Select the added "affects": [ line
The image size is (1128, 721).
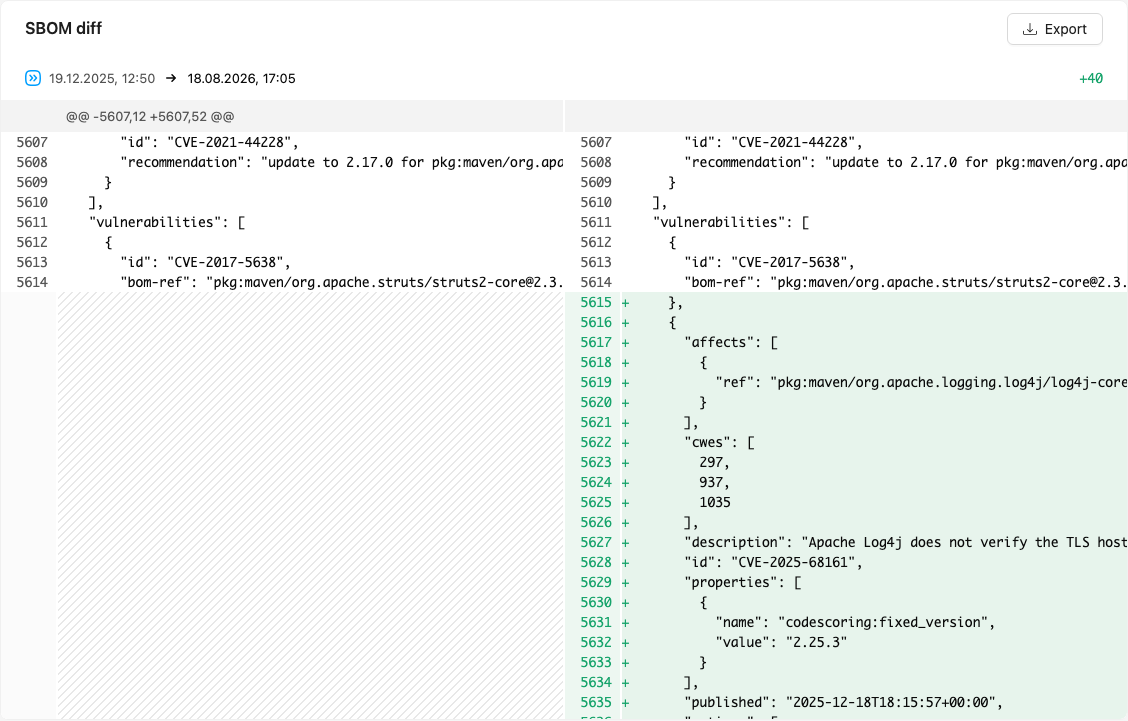pyautogui.click(x=731, y=343)
